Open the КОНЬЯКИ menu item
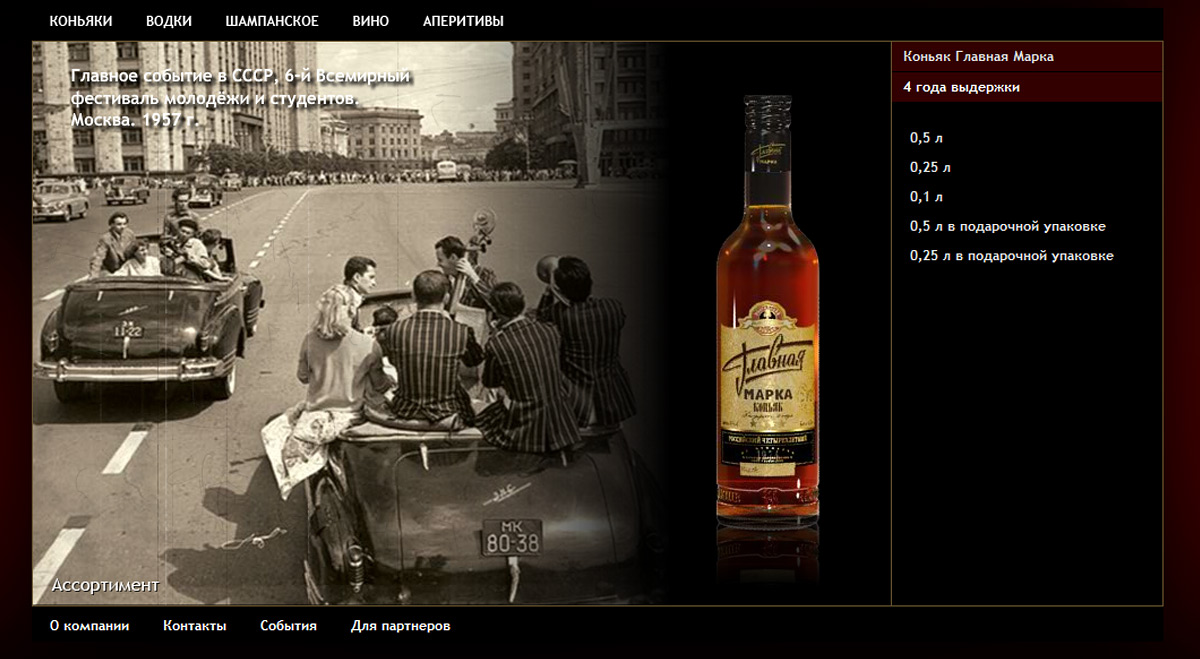 81,21
